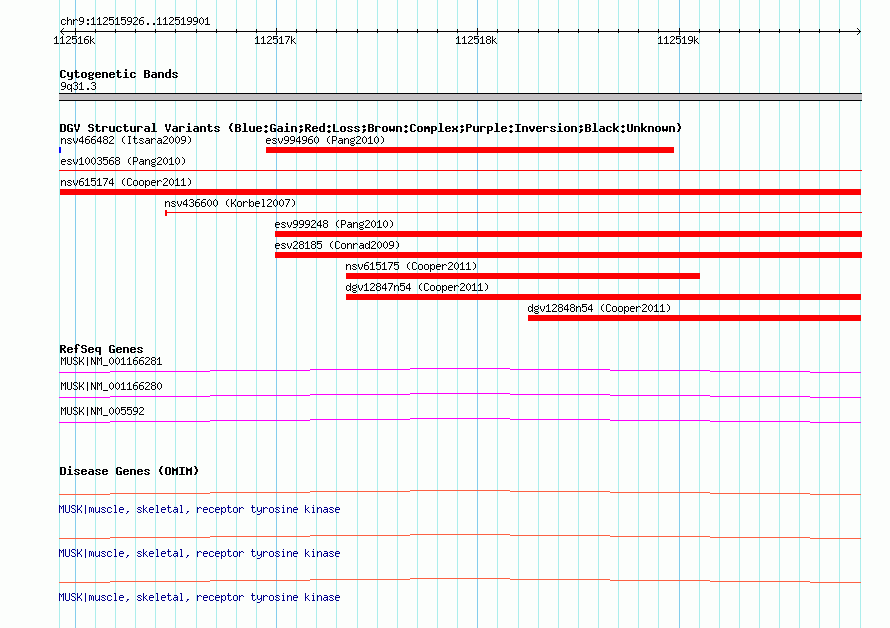Click the dgv12847n54 red loss bar
Image resolution: width=890 pixels, height=628 pixels.
pyautogui.click(x=603, y=297)
